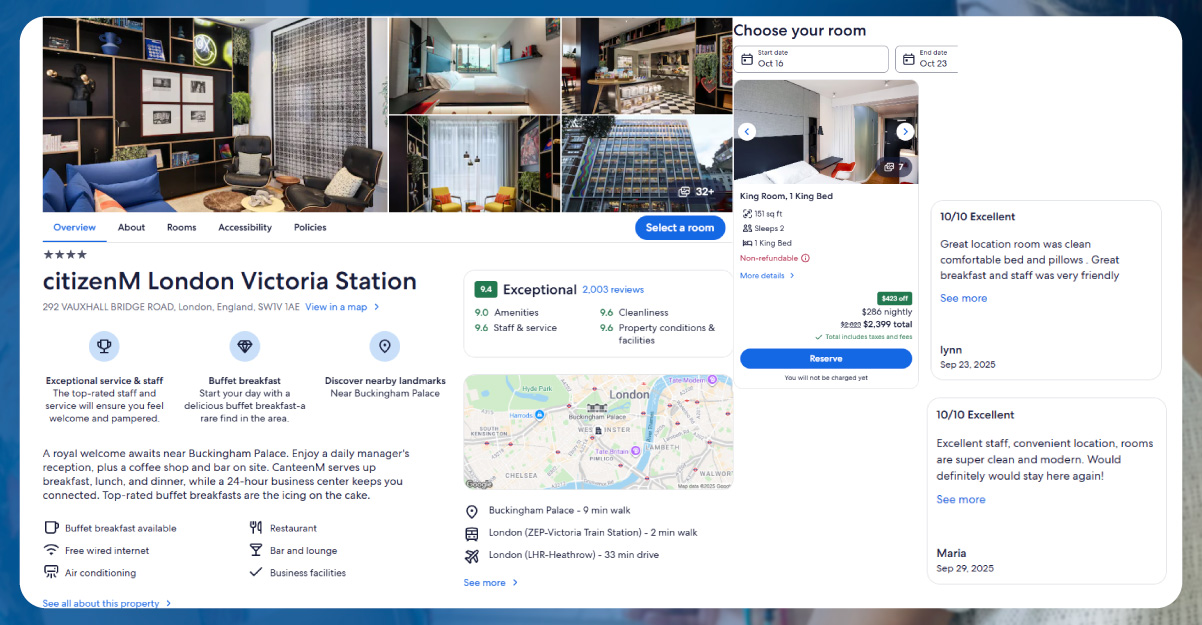Click the Reserve button
1202x625 pixels.
[825, 359]
